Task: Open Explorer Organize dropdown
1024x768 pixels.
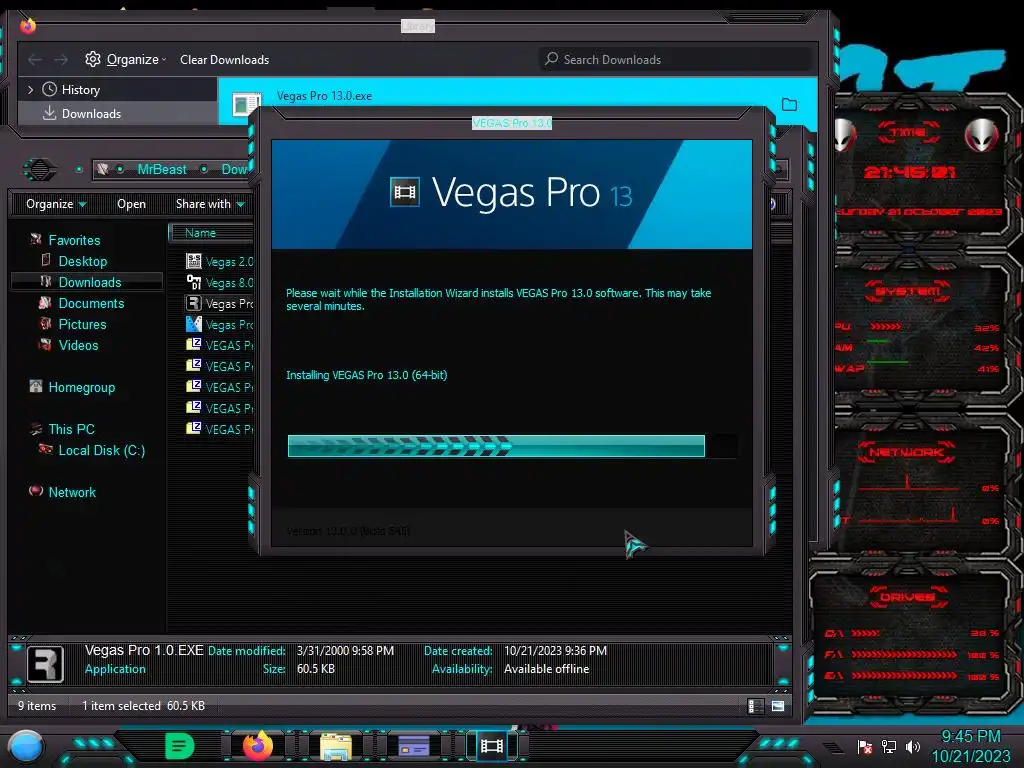Action: 56,204
